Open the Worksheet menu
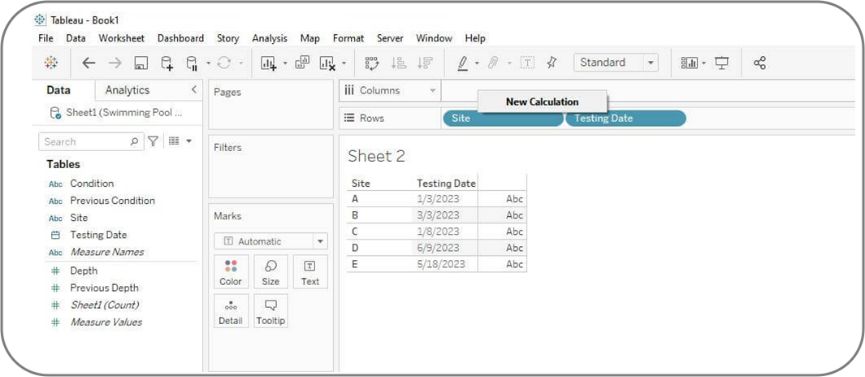865x377 pixels. point(121,38)
